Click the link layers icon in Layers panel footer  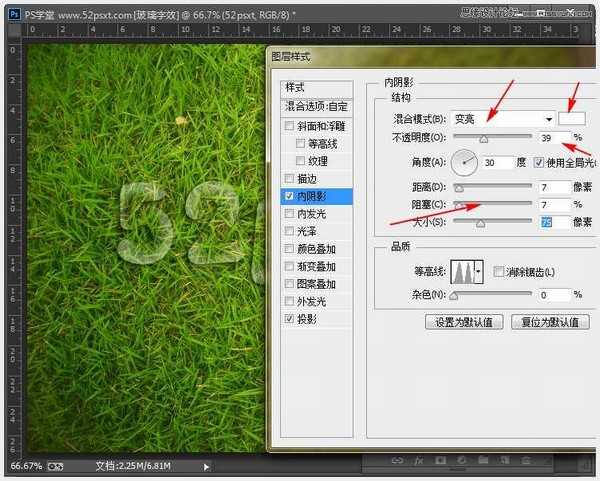(397, 460)
